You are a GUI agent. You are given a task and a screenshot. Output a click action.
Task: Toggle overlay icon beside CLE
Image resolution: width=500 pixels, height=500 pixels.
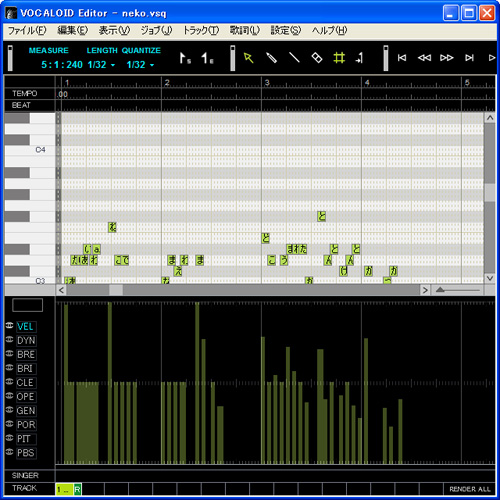pos(9,381)
